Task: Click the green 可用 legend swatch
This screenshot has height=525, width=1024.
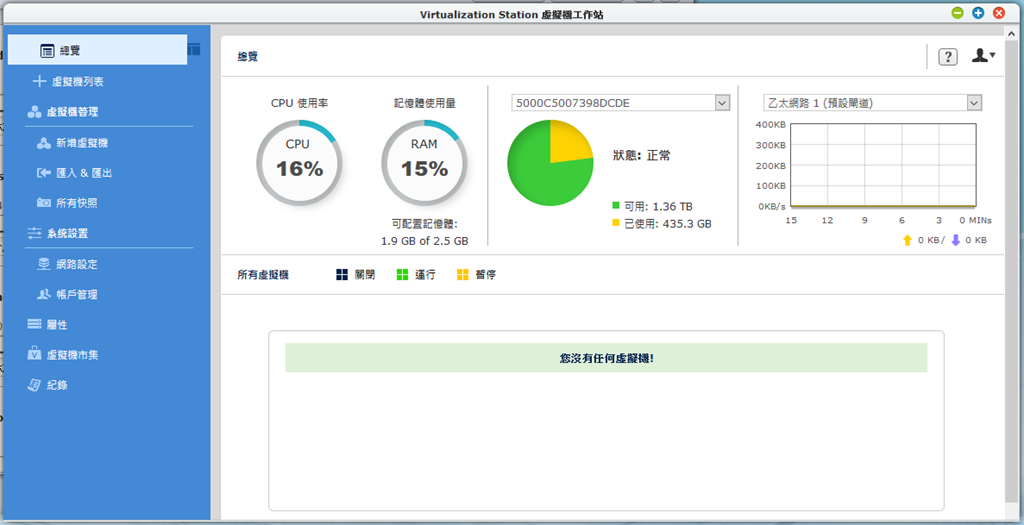Action: coord(615,206)
